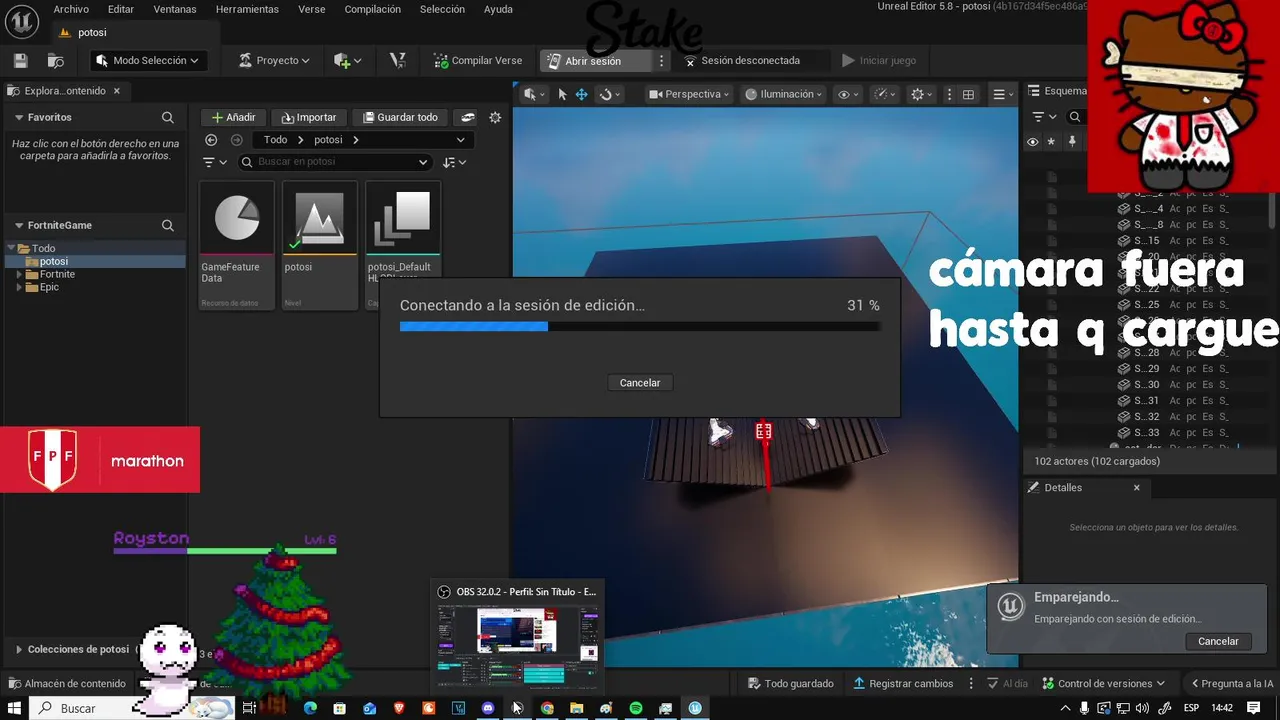This screenshot has width=1280, height=720.
Task: Open the viewport camera speed dropdown
Action: tap(885, 94)
